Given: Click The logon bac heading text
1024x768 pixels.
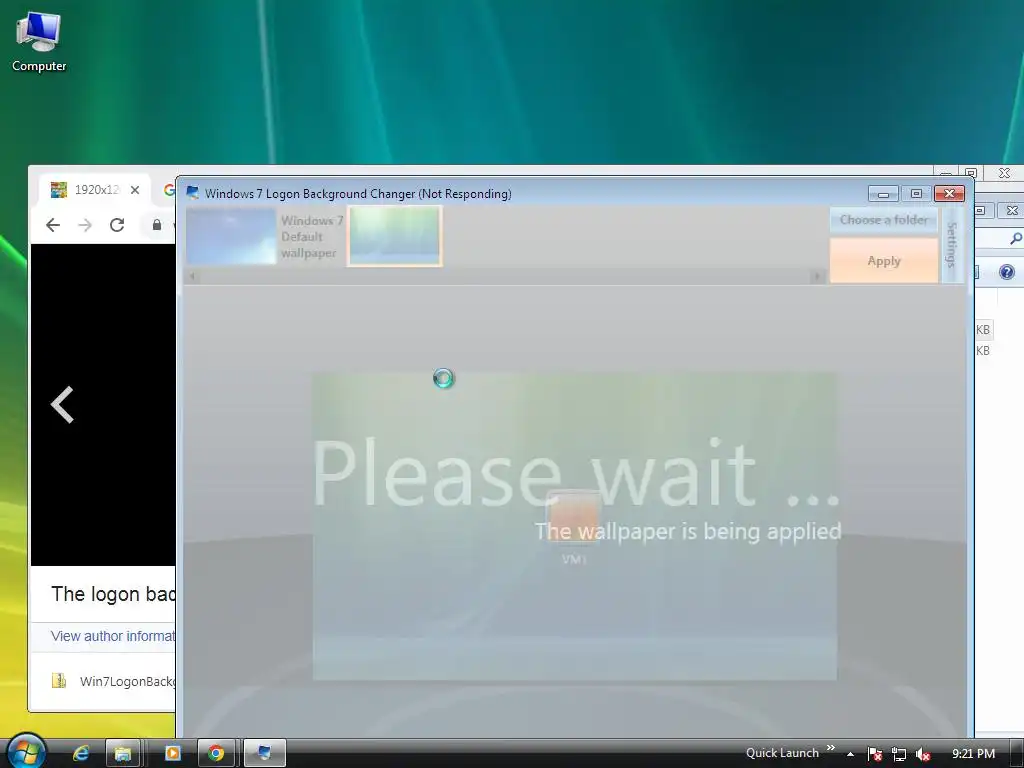Looking at the screenshot, I should (x=113, y=594).
